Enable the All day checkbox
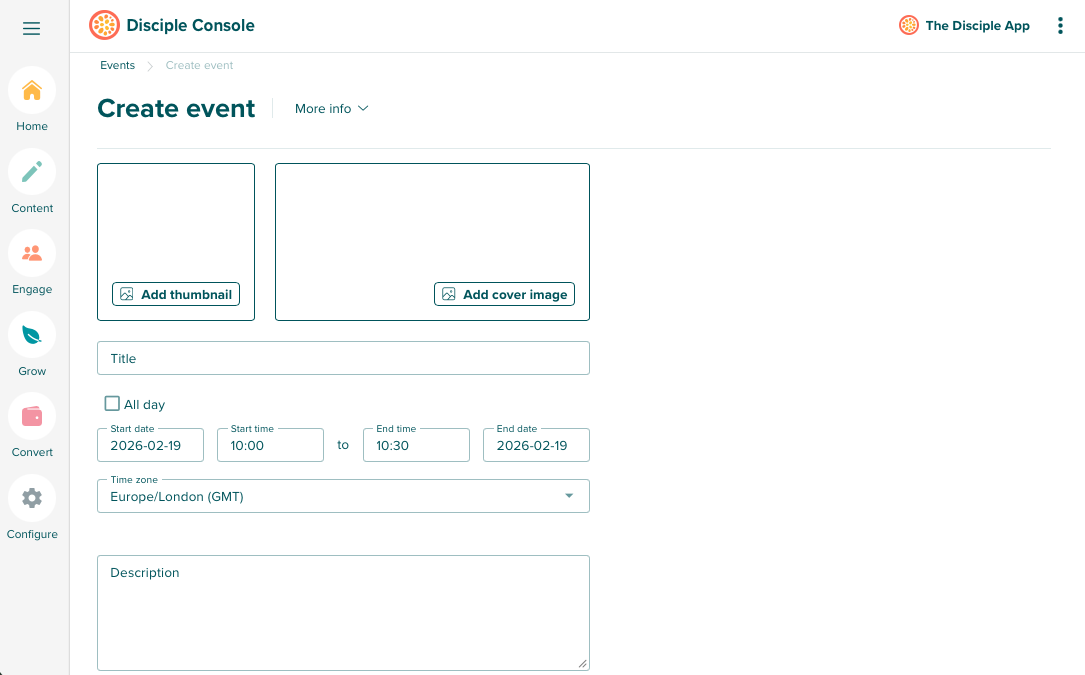This screenshot has height=675, width=1085. click(112, 403)
